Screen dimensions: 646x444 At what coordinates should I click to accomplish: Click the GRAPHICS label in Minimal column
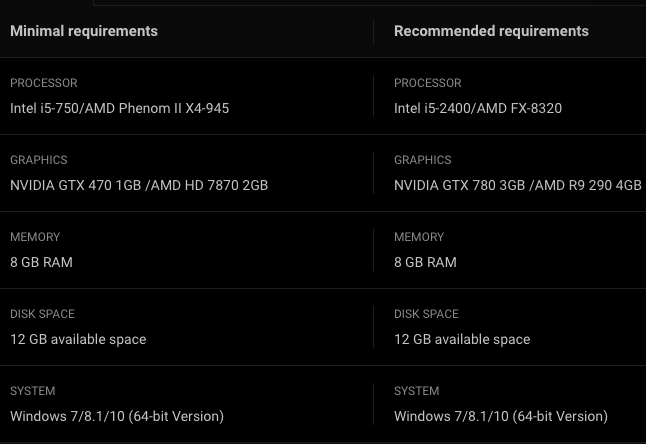tap(38, 160)
